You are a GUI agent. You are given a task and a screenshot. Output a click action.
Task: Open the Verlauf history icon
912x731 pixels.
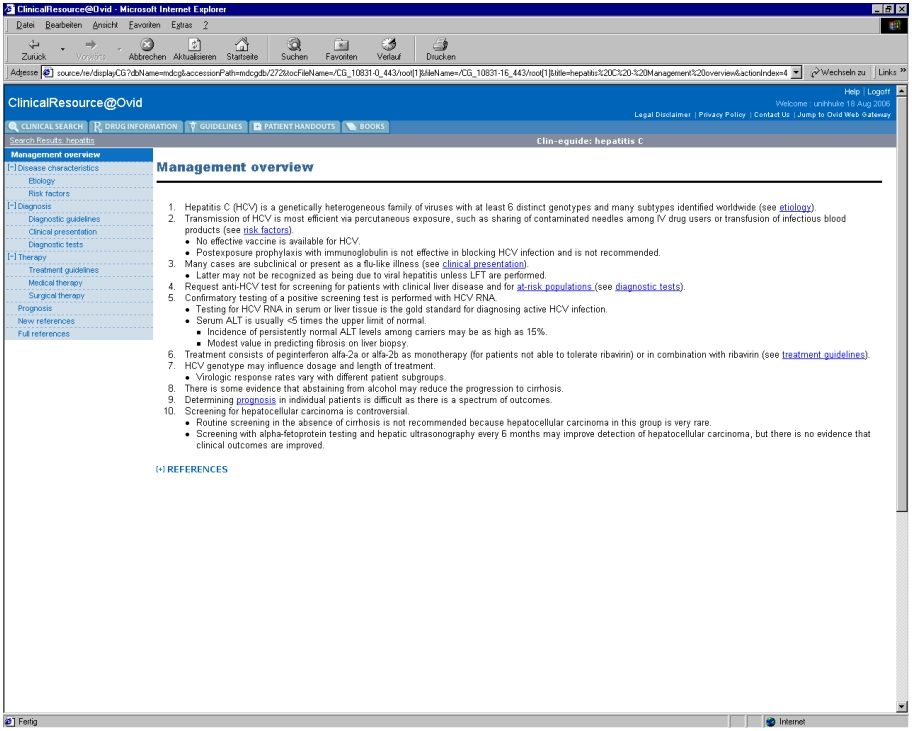(x=389, y=44)
